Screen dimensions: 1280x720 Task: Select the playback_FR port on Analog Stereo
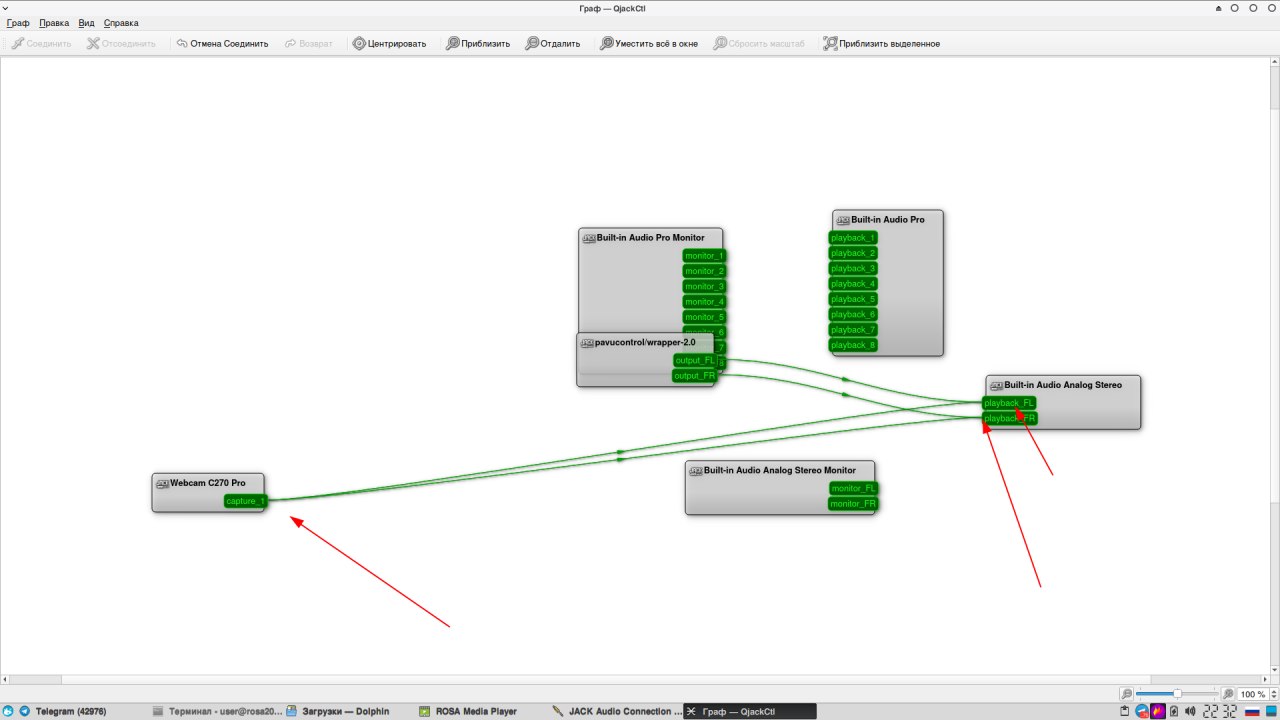1009,419
